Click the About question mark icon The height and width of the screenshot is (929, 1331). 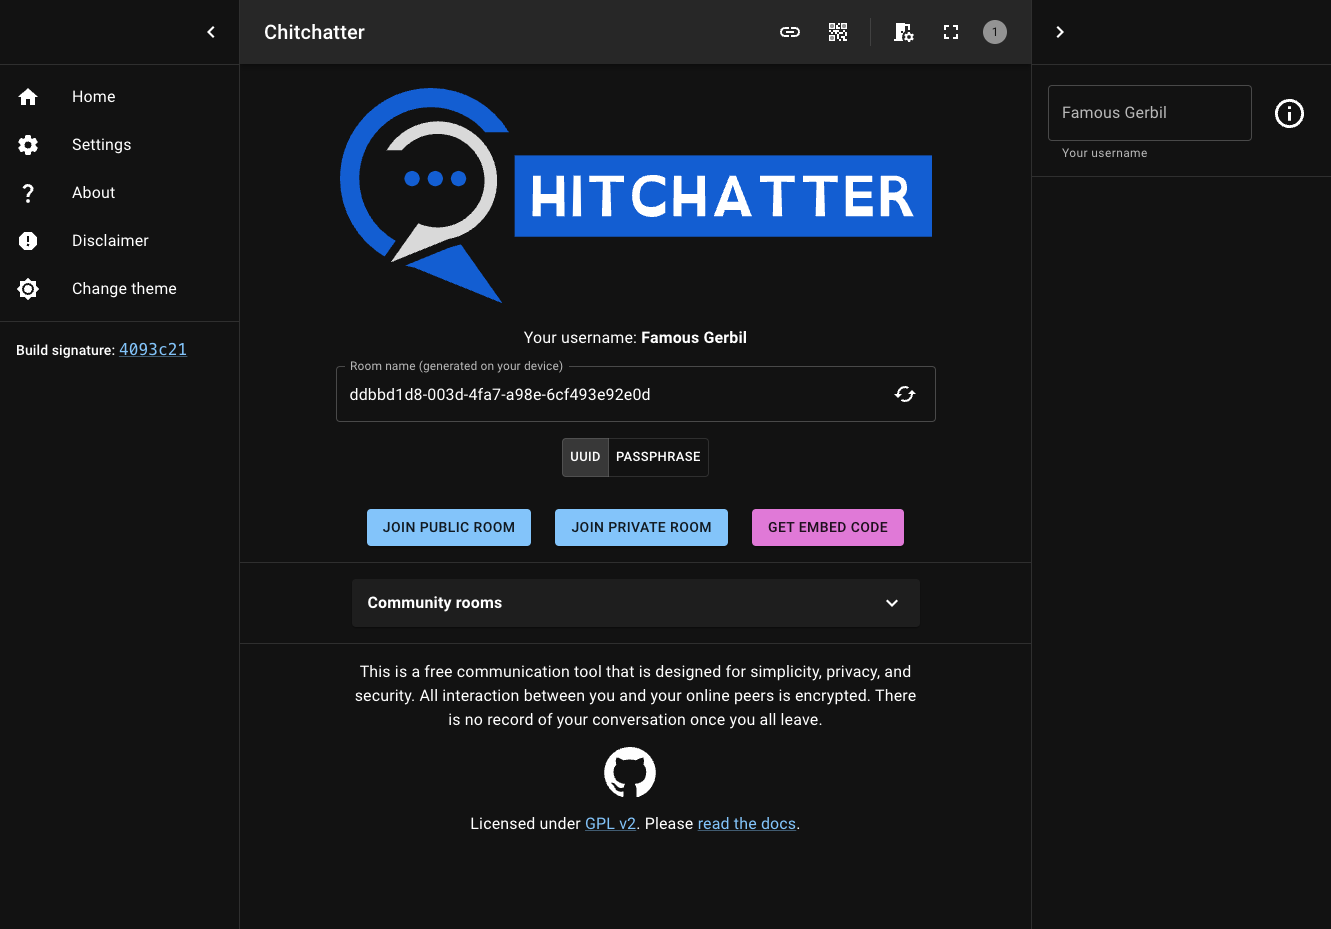pos(28,193)
